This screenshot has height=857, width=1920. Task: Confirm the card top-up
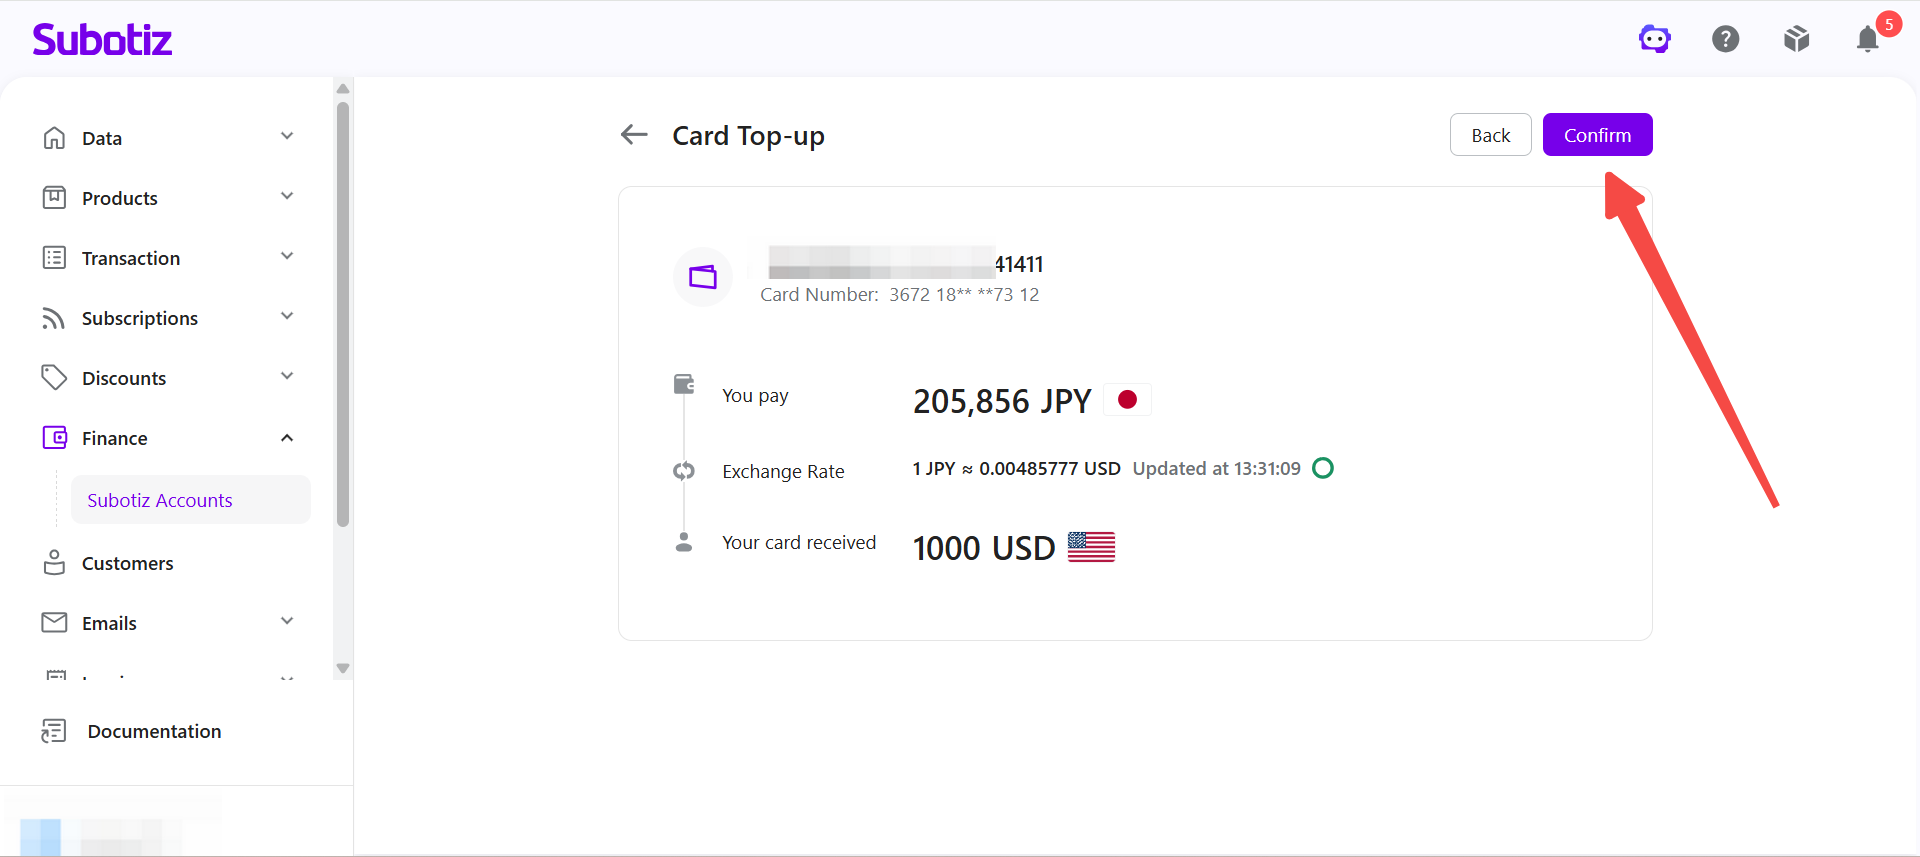pos(1597,135)
